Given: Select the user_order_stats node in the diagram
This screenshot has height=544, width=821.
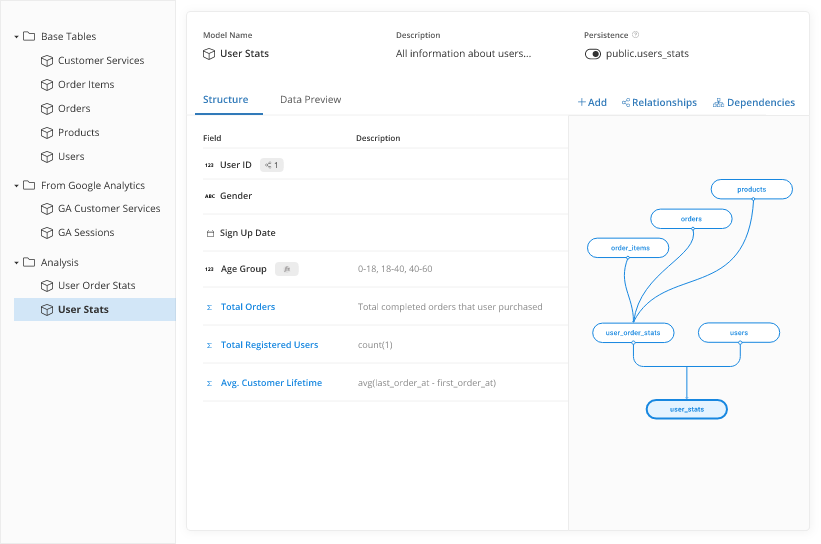Looking at the screenshot, I should [633, 332].
